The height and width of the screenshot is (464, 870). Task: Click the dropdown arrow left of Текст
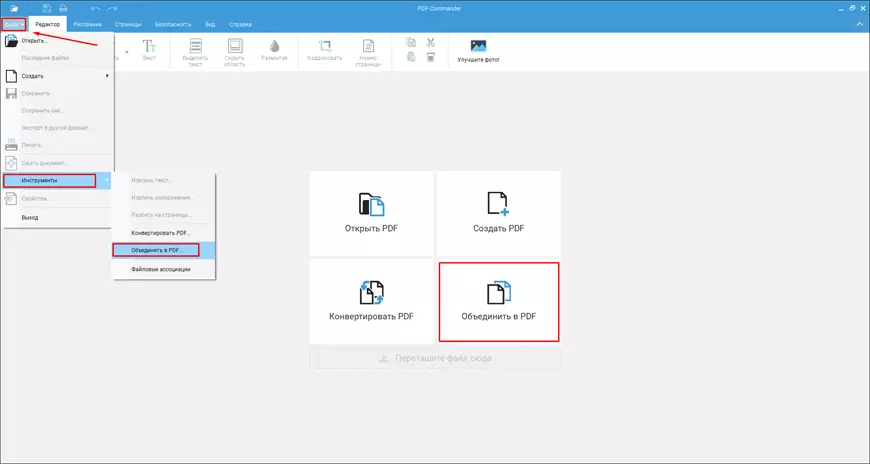coord(127,52)
